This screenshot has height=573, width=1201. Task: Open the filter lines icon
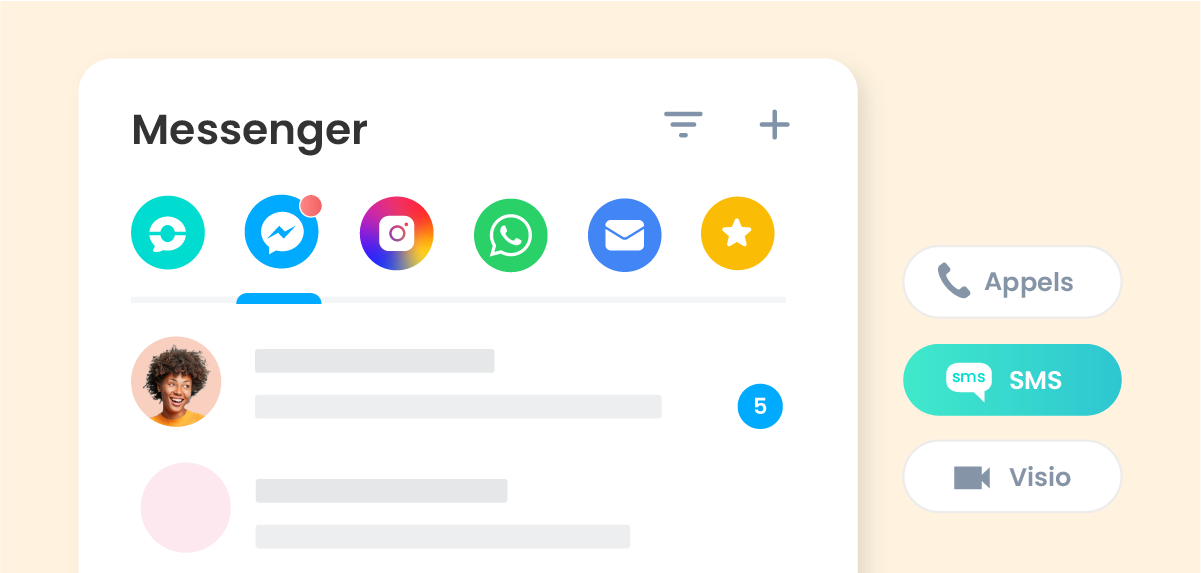(x=684, y=125)
